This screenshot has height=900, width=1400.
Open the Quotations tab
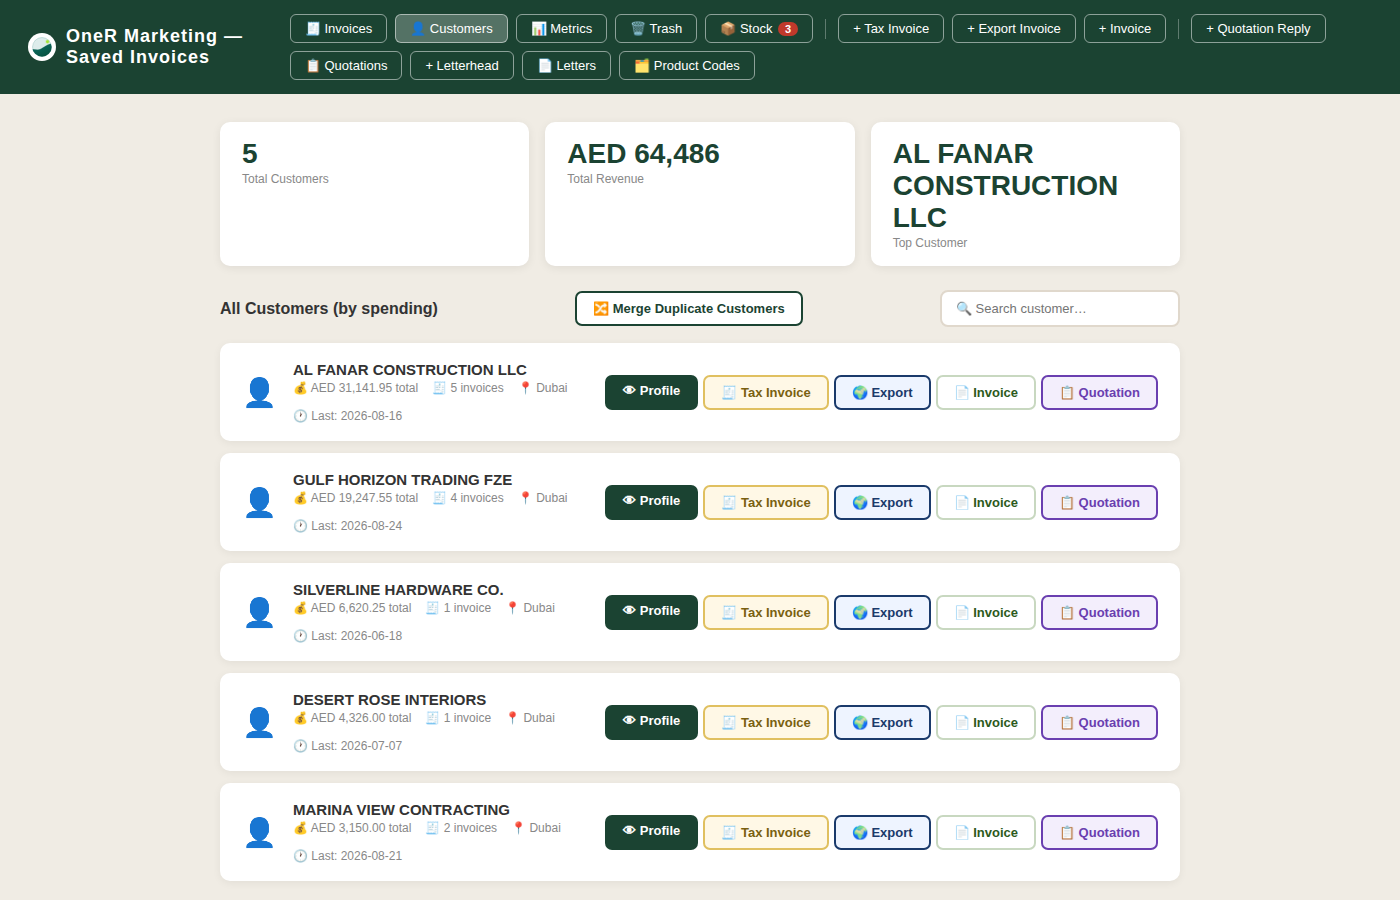[x=346, y=66]
